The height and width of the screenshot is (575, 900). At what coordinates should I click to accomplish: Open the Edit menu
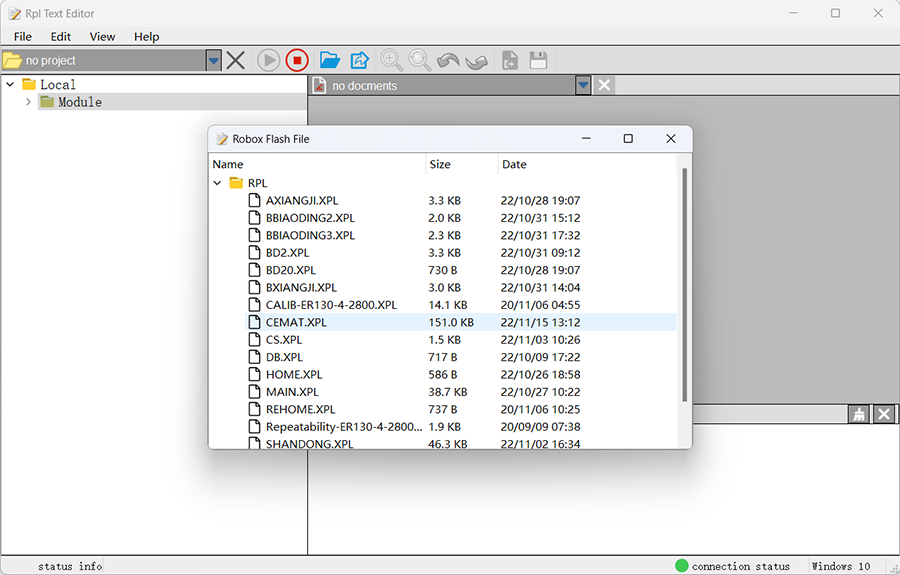tap(61, 36)
